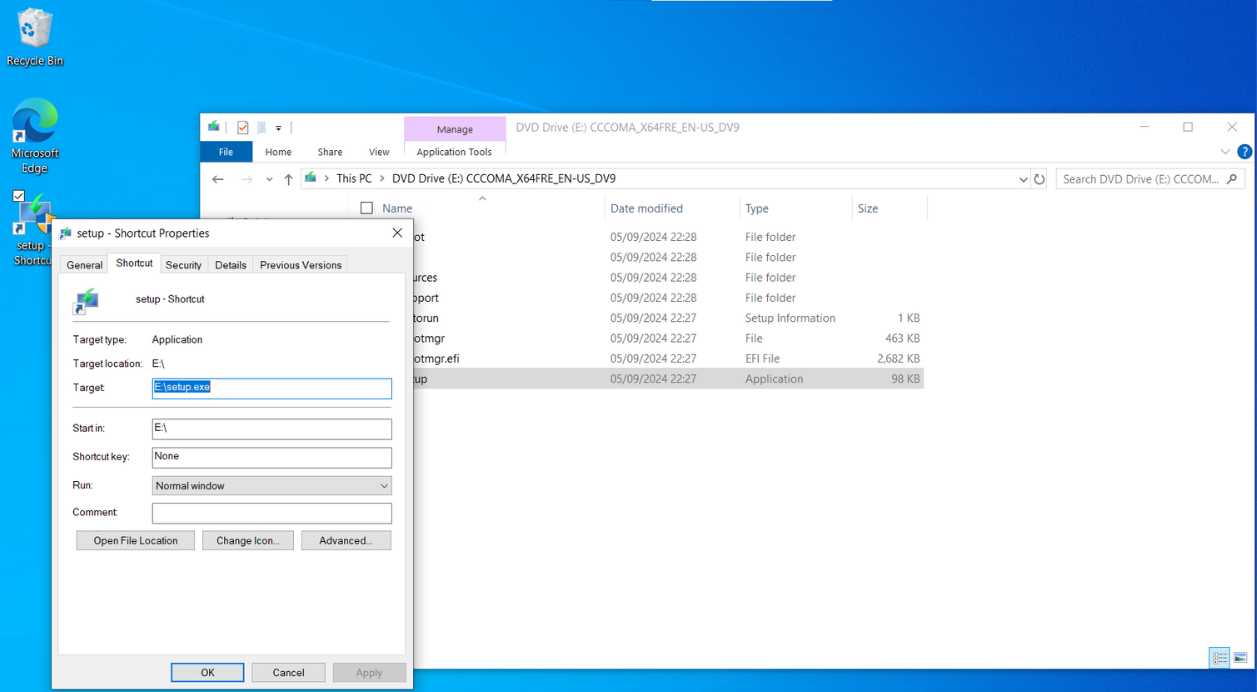The height and width of the screenshot is (692, 1257).
Task: Open the Recycle Bin desktop icon
Action: pyautogui.click(x=34, y=36)
